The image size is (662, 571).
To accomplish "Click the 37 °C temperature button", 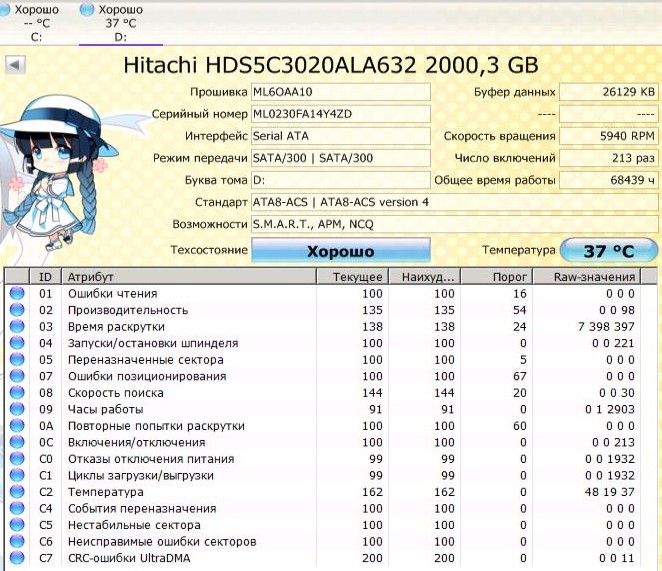I will pyautogui.click(x=608, y=250).
